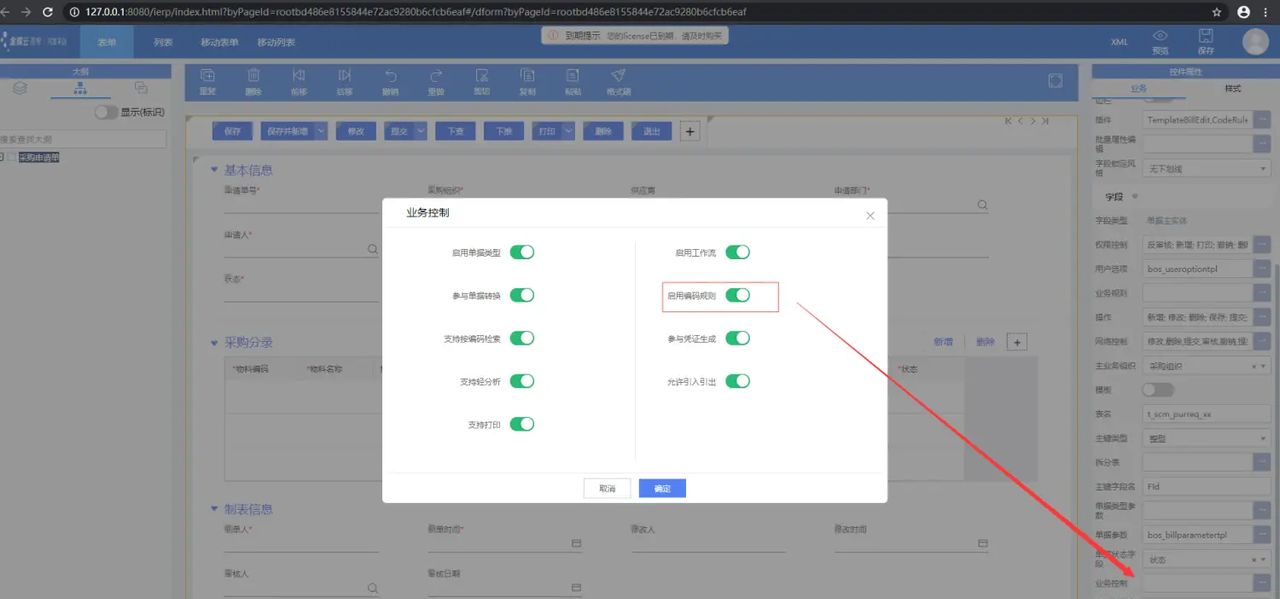The image size is (1280, 599).
Task: Select the hierarchy tree icon in outline panel
Action: pyautogui.click(x=80, y=88)
